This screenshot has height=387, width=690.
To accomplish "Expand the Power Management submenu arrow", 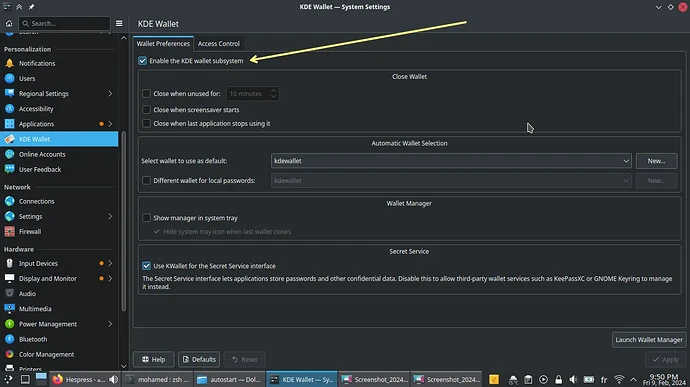I will tap(110, 324).
